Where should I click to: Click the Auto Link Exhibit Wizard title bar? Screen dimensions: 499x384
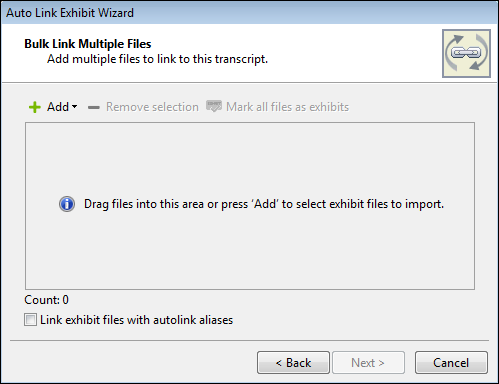pos(249,13)
